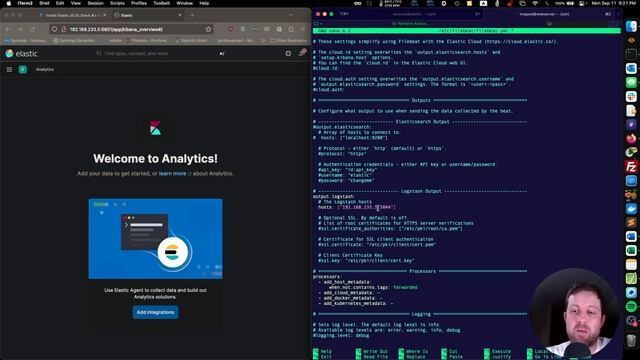Open the Toolbelt menu
The width and height of the screenshot is (640, 360).
[x=161, y=3]
